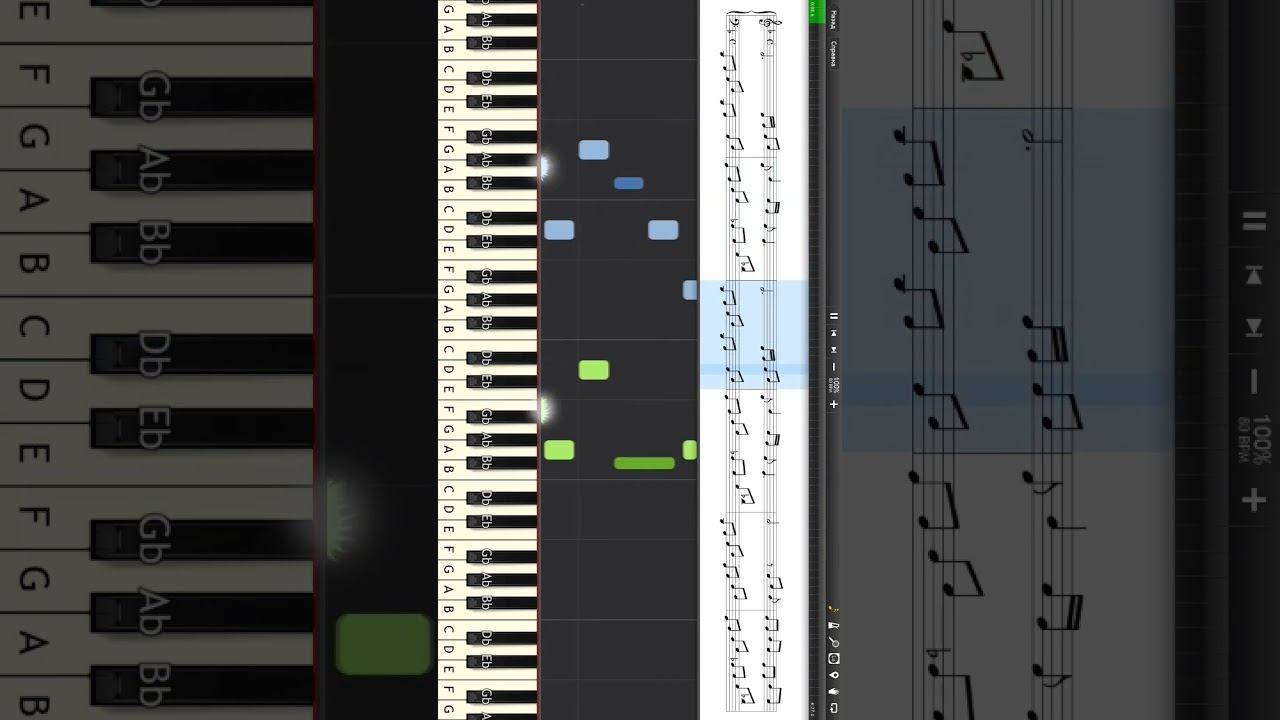This screenshot has width=1280, height=720.
Task: Decrease tempo with the minus button
Action: tap(834, 367)
